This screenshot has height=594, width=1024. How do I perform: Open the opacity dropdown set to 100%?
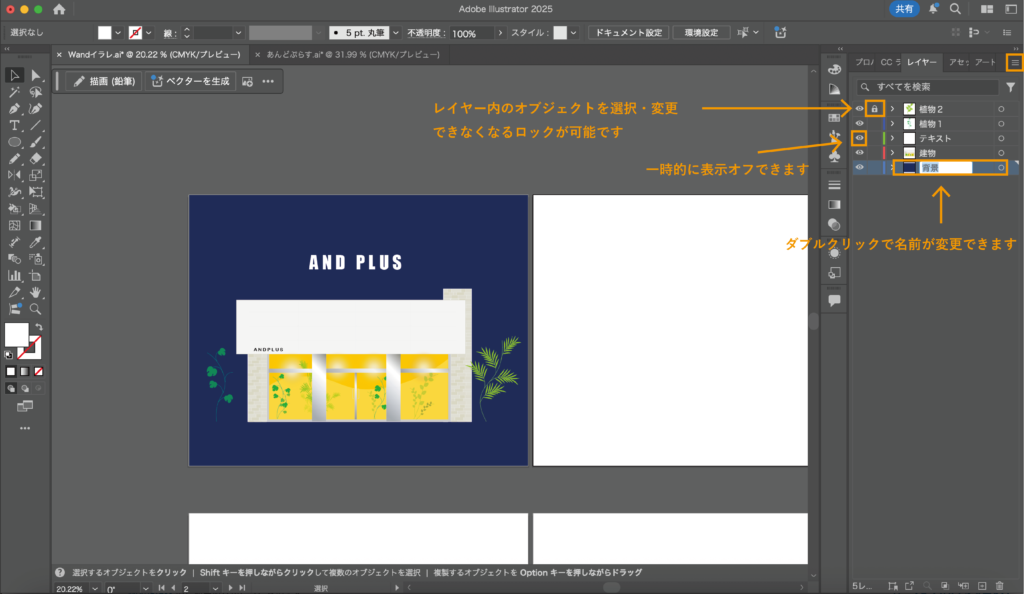pos(500,32)
